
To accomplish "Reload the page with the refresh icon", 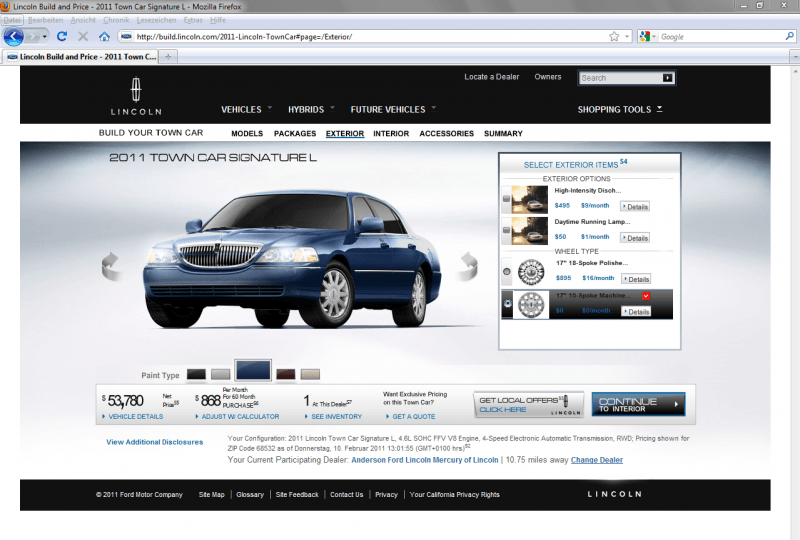I will point(62,37).
